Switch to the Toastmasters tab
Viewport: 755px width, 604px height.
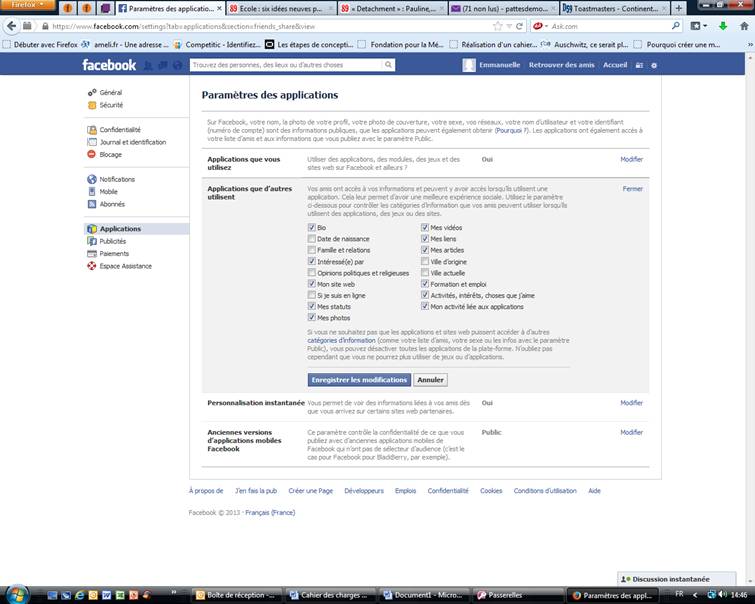615,8
